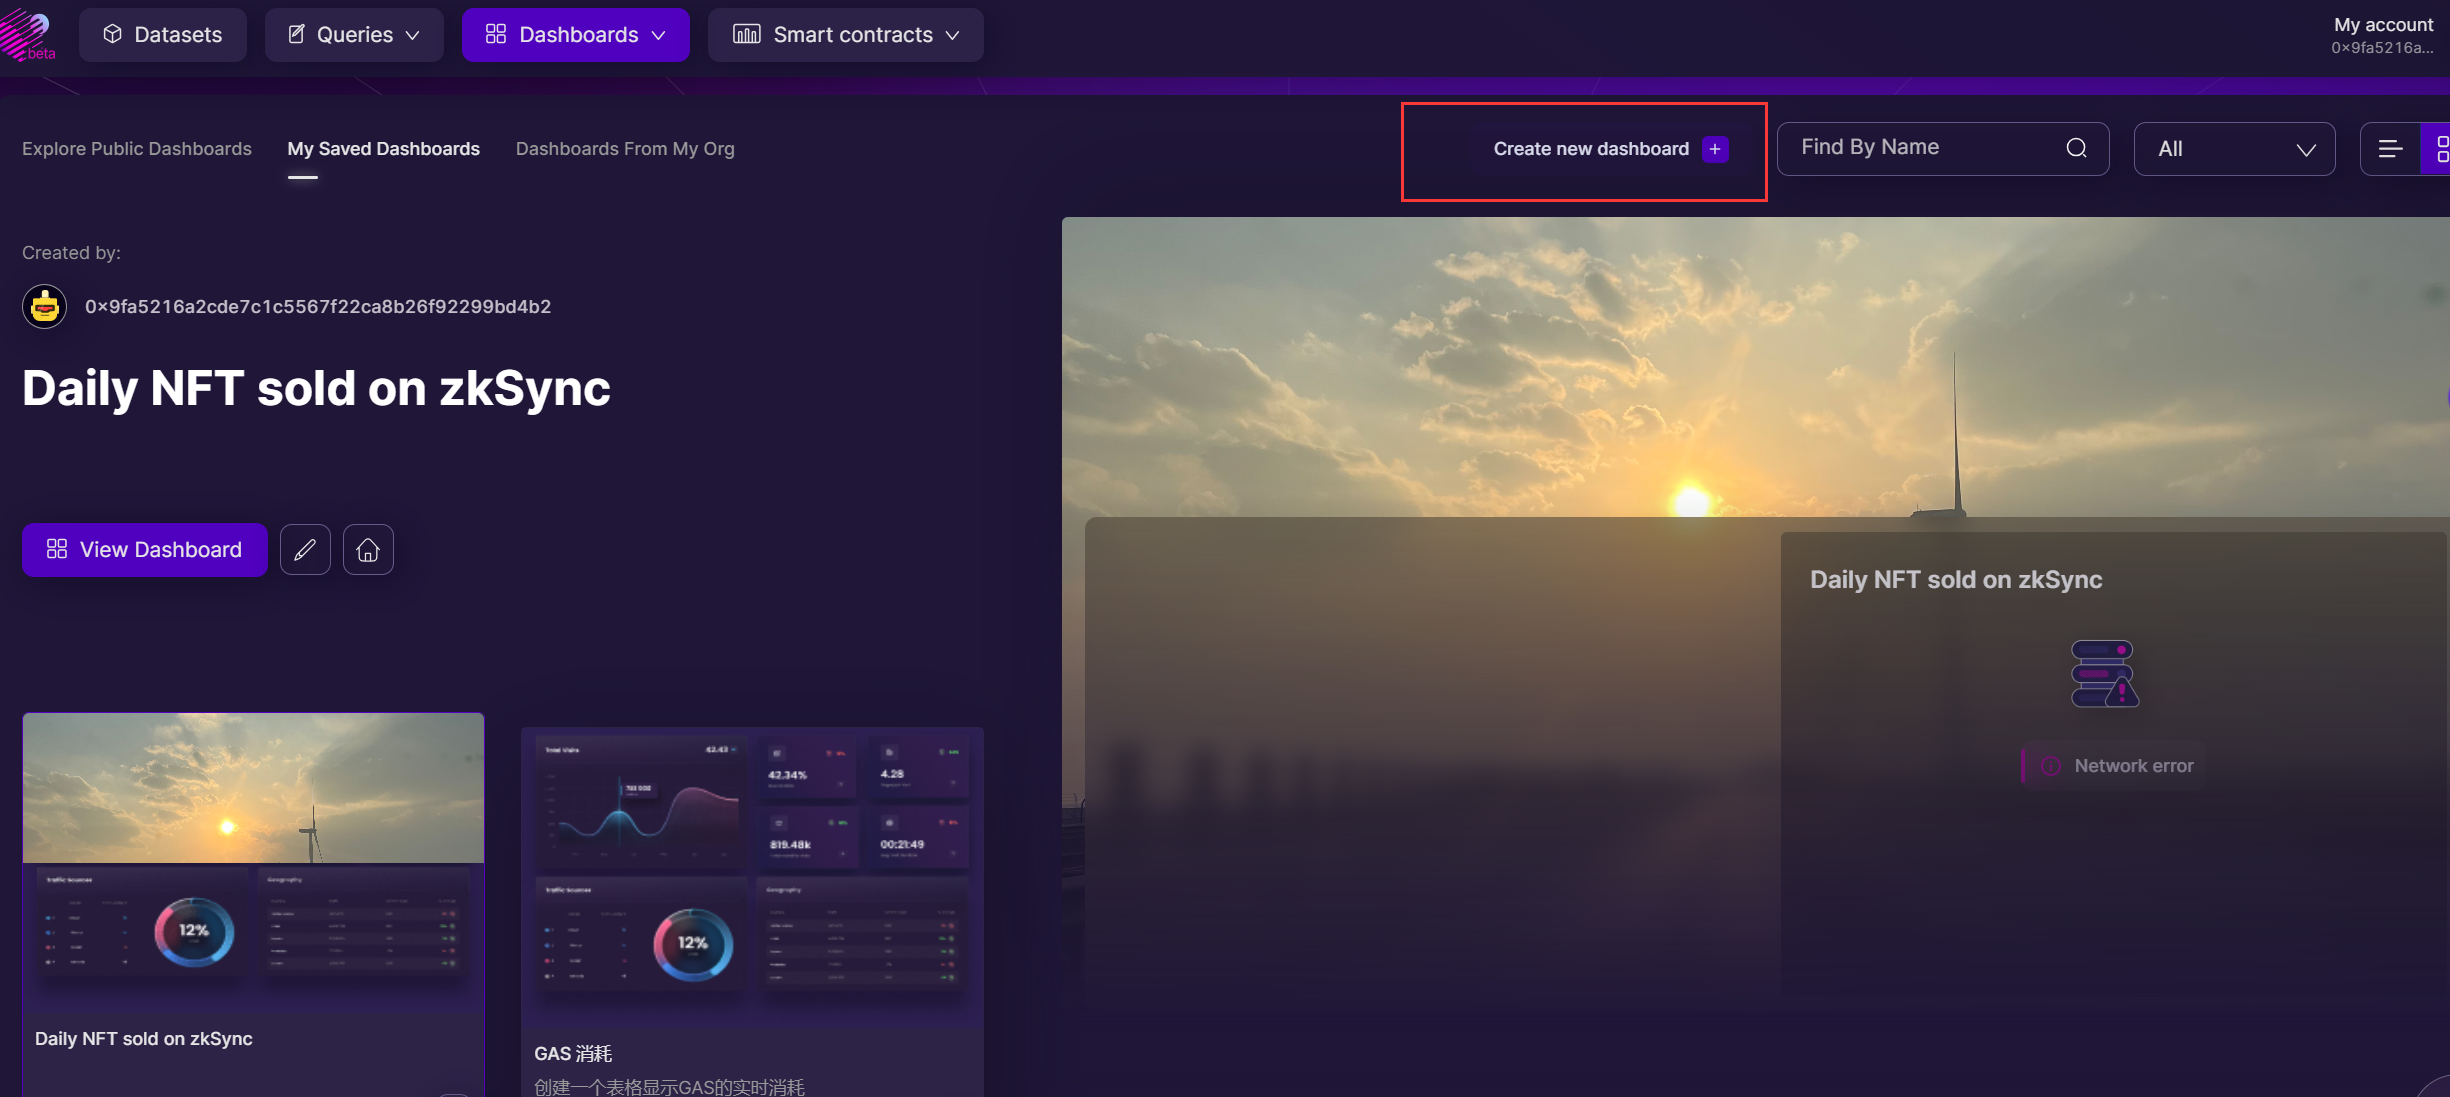The height and width of the screenshot is (1097, 2450).
Task: Click Daily NFT sold on zkSync card title
Action: (x=144, y=1039)
